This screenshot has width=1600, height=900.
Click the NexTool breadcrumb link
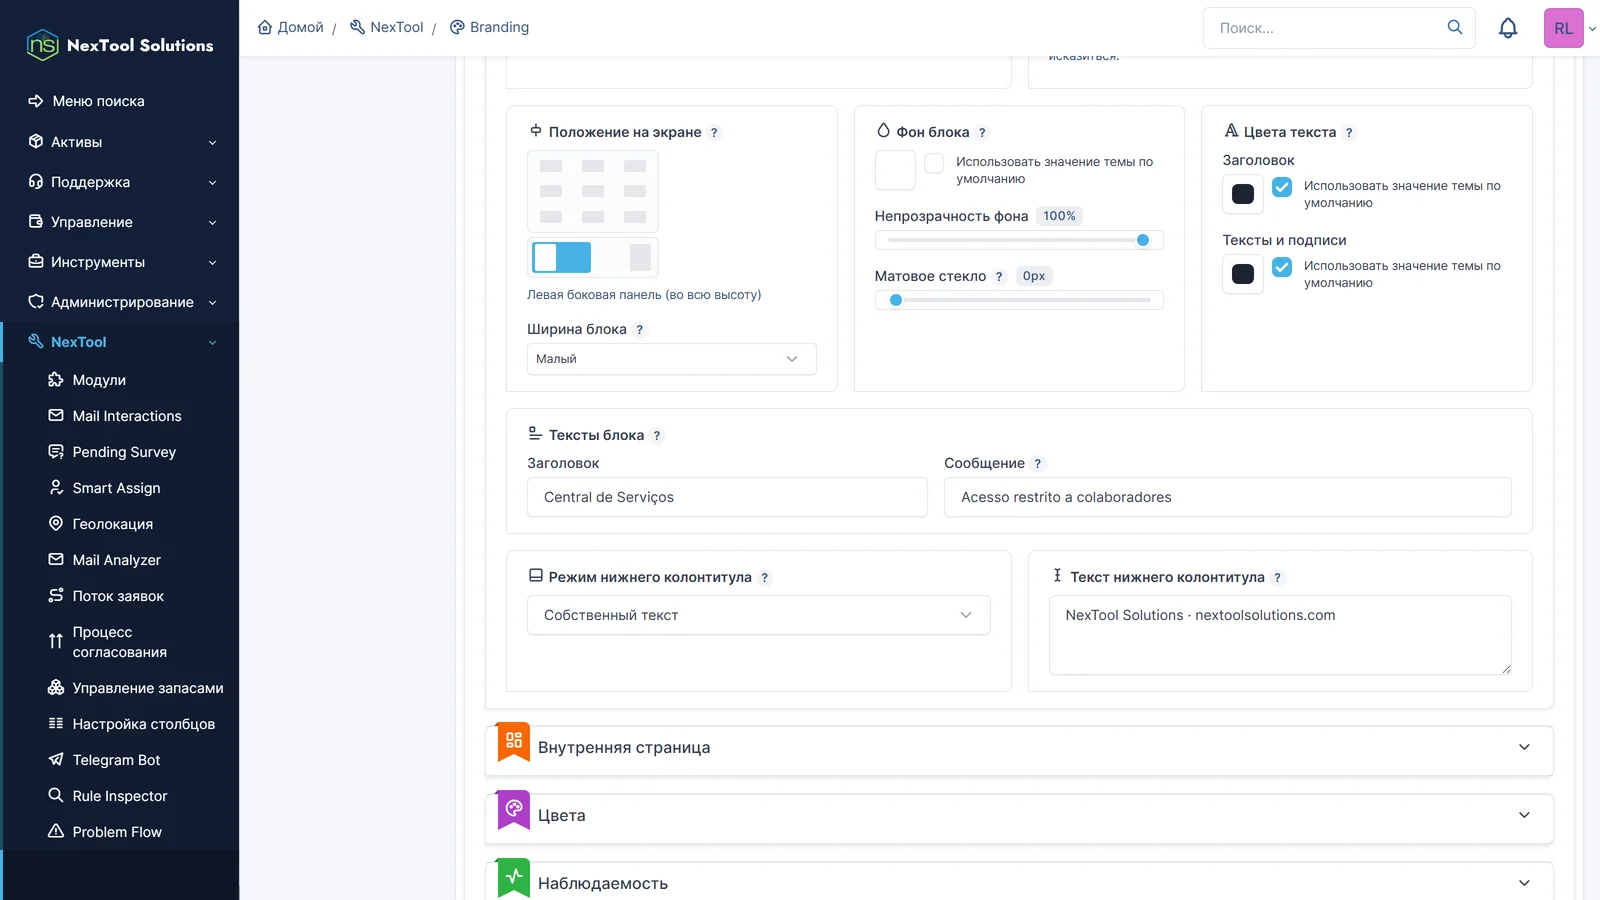pyautogui.click(x=387, y=27)
